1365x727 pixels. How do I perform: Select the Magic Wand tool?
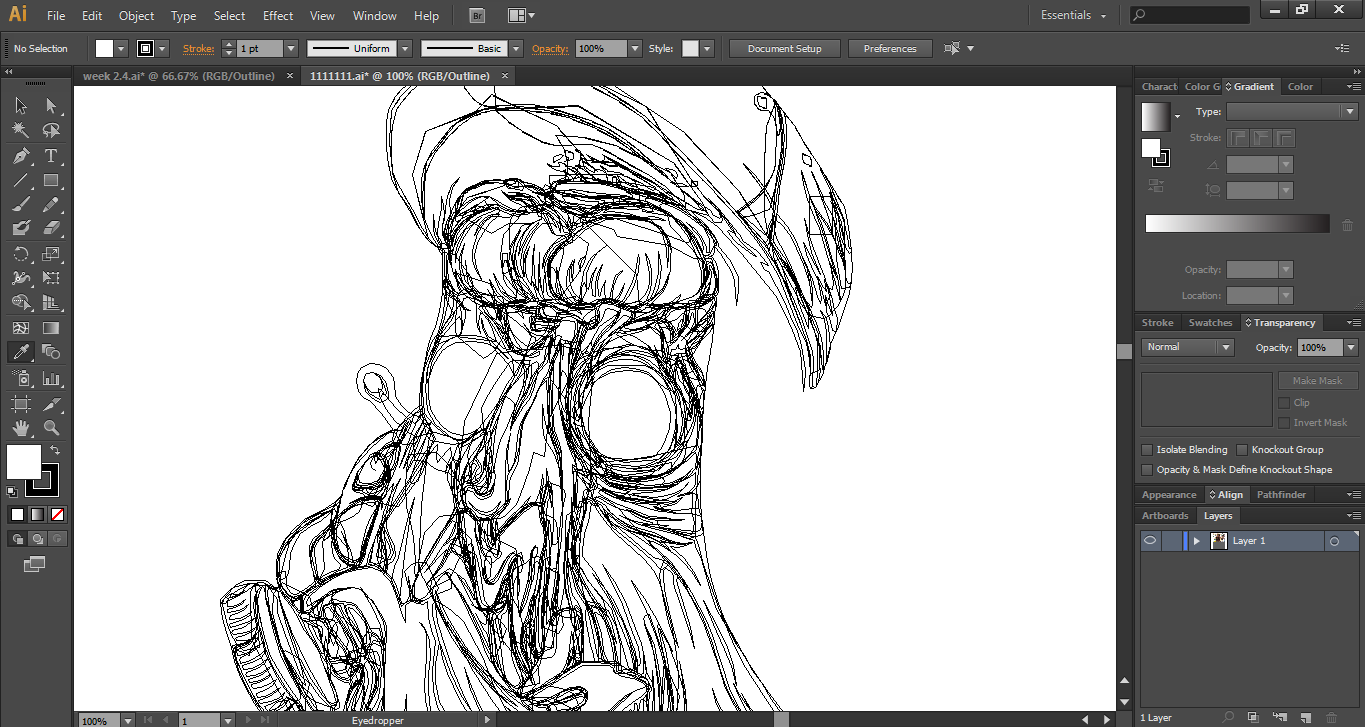21,131
